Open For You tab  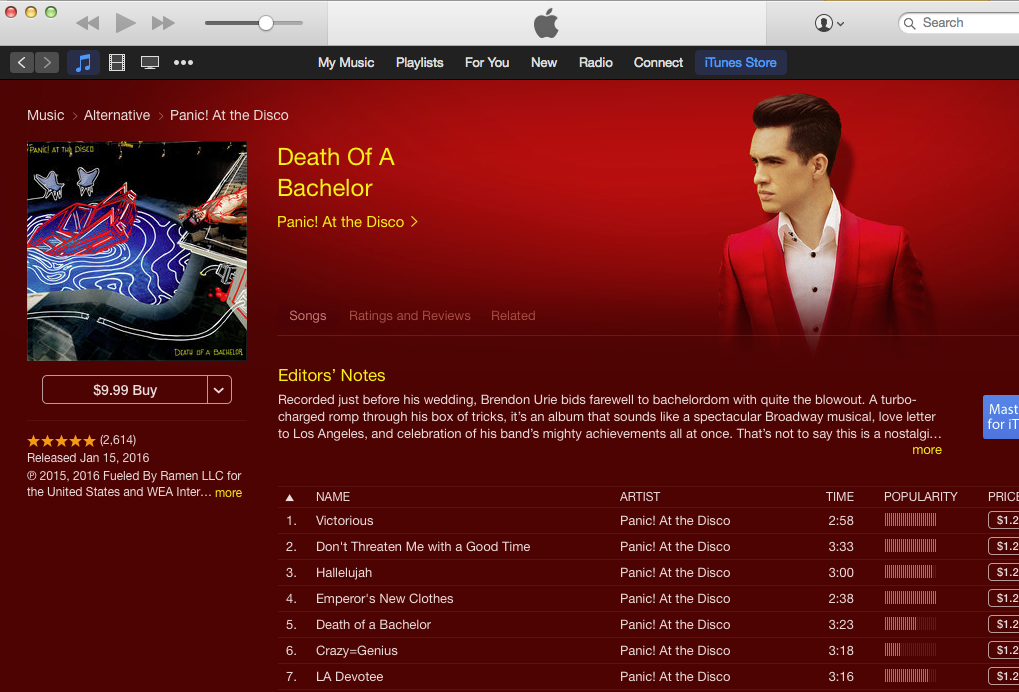tap(487, 62)
